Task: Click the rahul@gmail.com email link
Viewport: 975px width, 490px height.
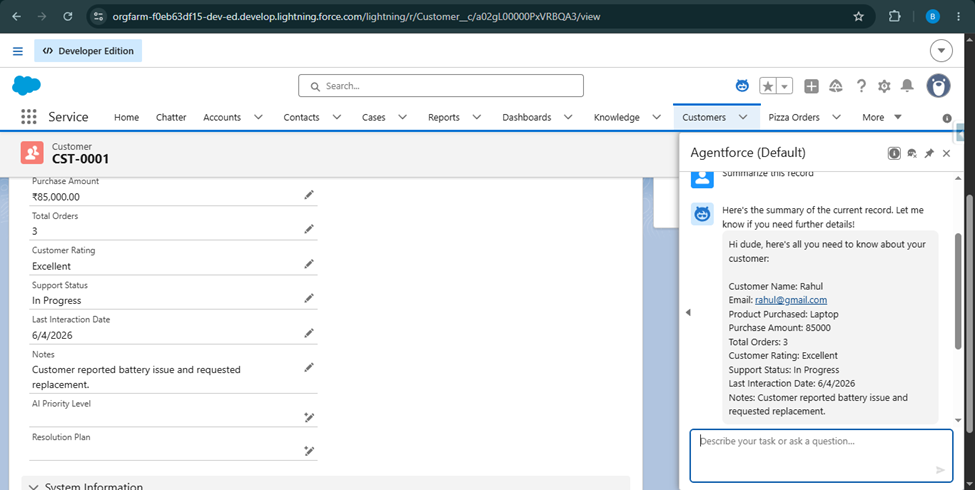Action: pos(791,300)
